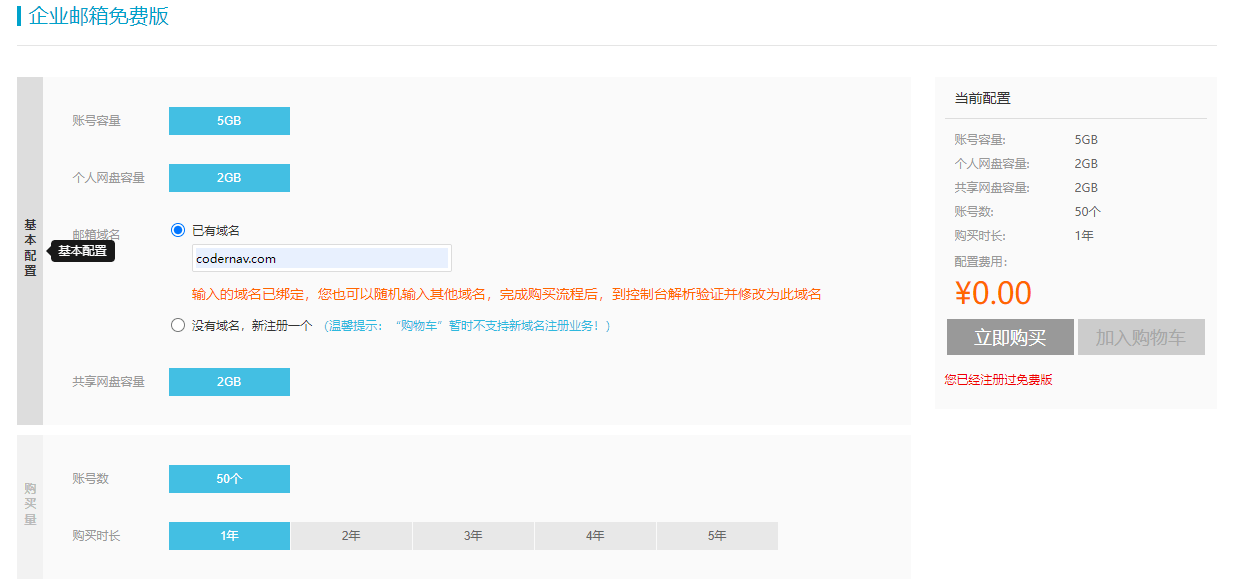Screen dimensions: 1251x587
Task: Select the 5GB account capacity option
Action: tap(229, 121)
